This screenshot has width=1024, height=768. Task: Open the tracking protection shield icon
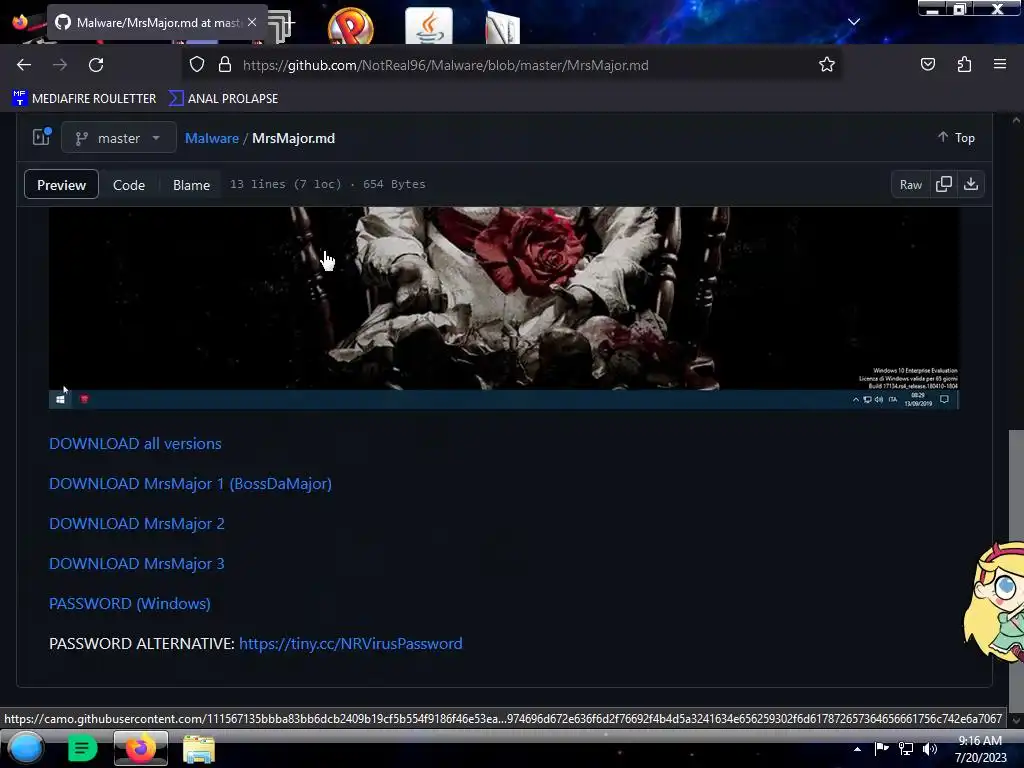tap(197, 65)
